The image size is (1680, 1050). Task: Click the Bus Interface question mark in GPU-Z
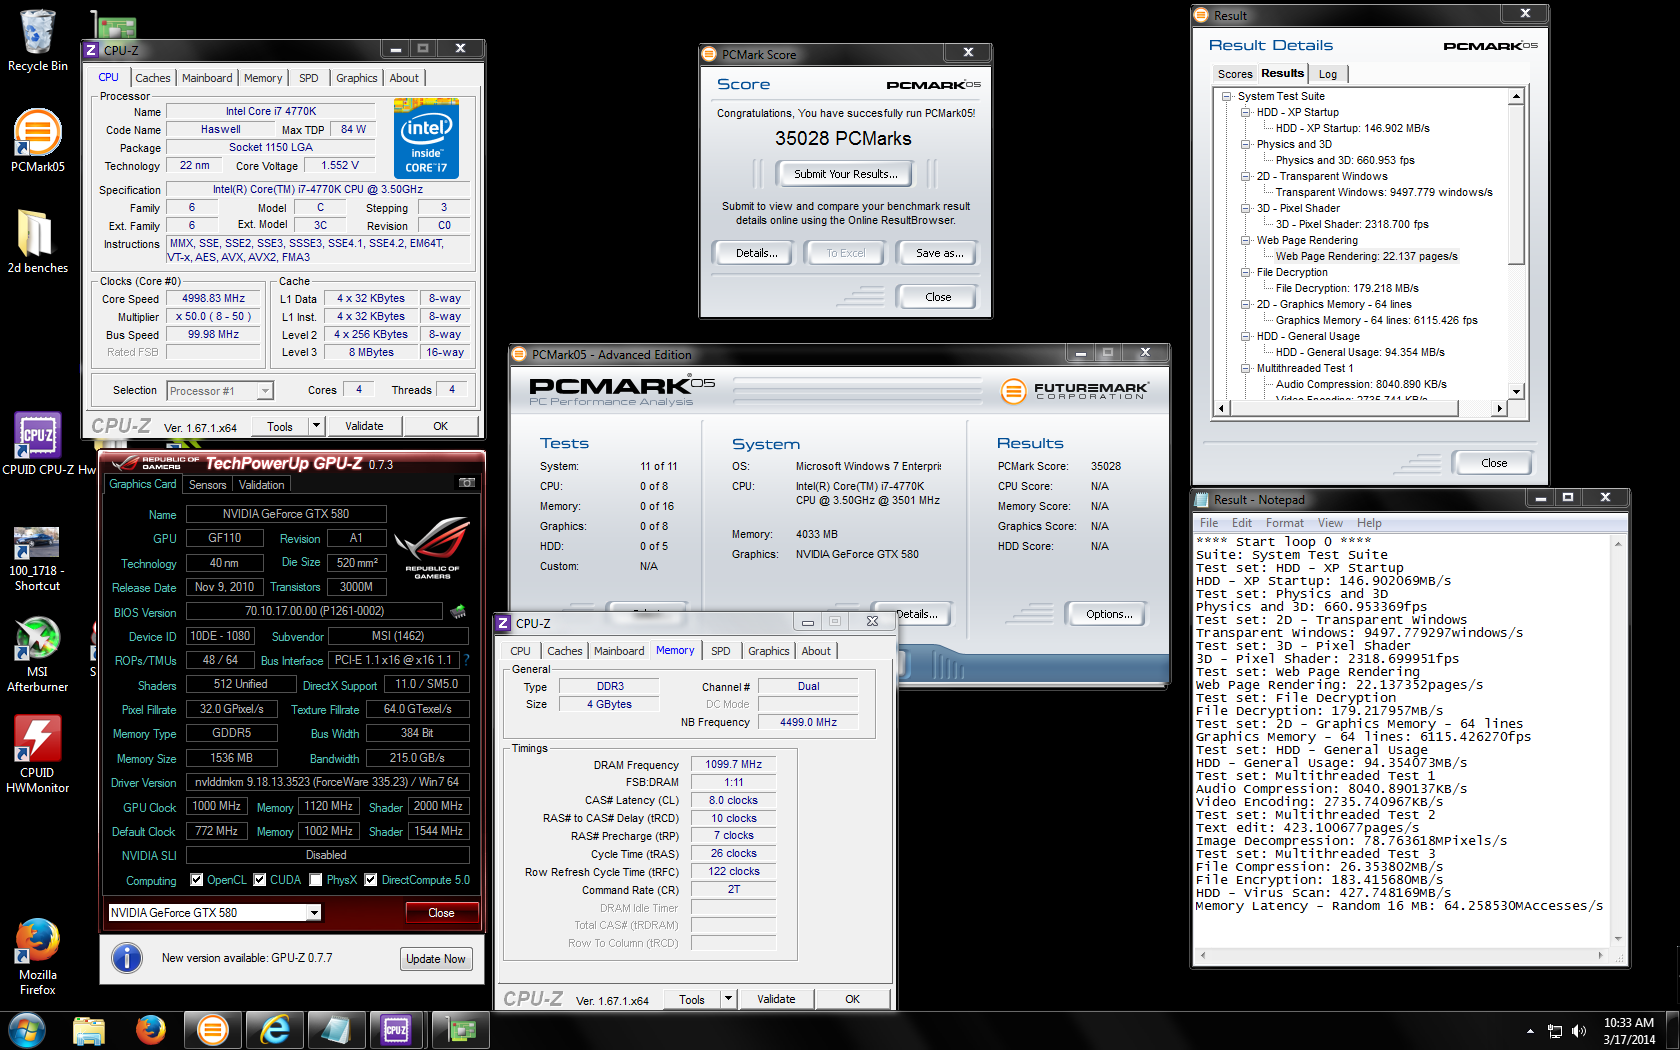point(466,660)
